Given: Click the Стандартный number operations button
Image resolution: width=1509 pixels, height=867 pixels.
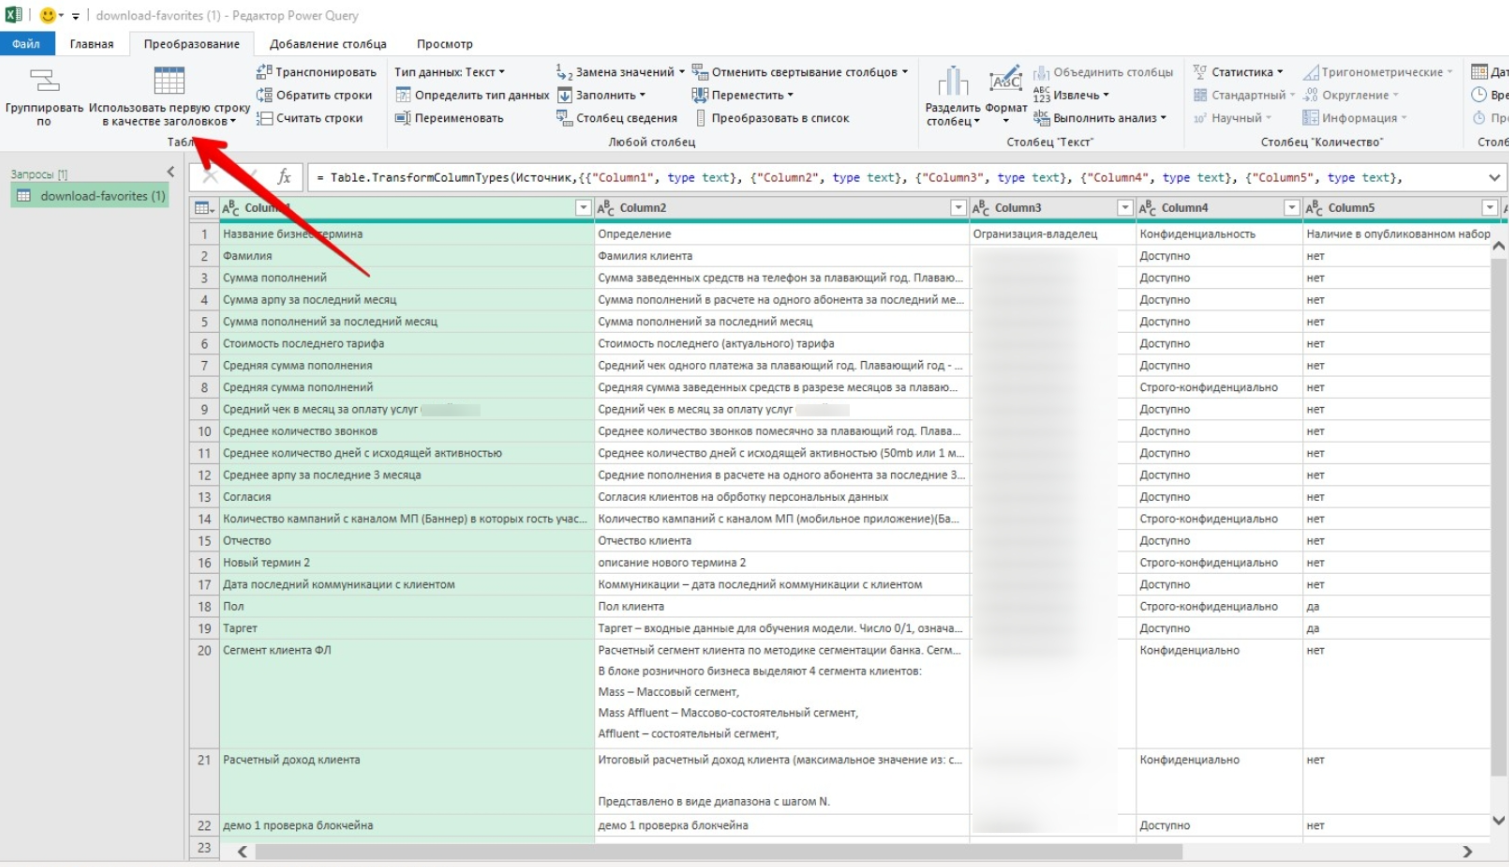Looking at the screenshot, I should pyautogui.click(x=1243, y=95).
